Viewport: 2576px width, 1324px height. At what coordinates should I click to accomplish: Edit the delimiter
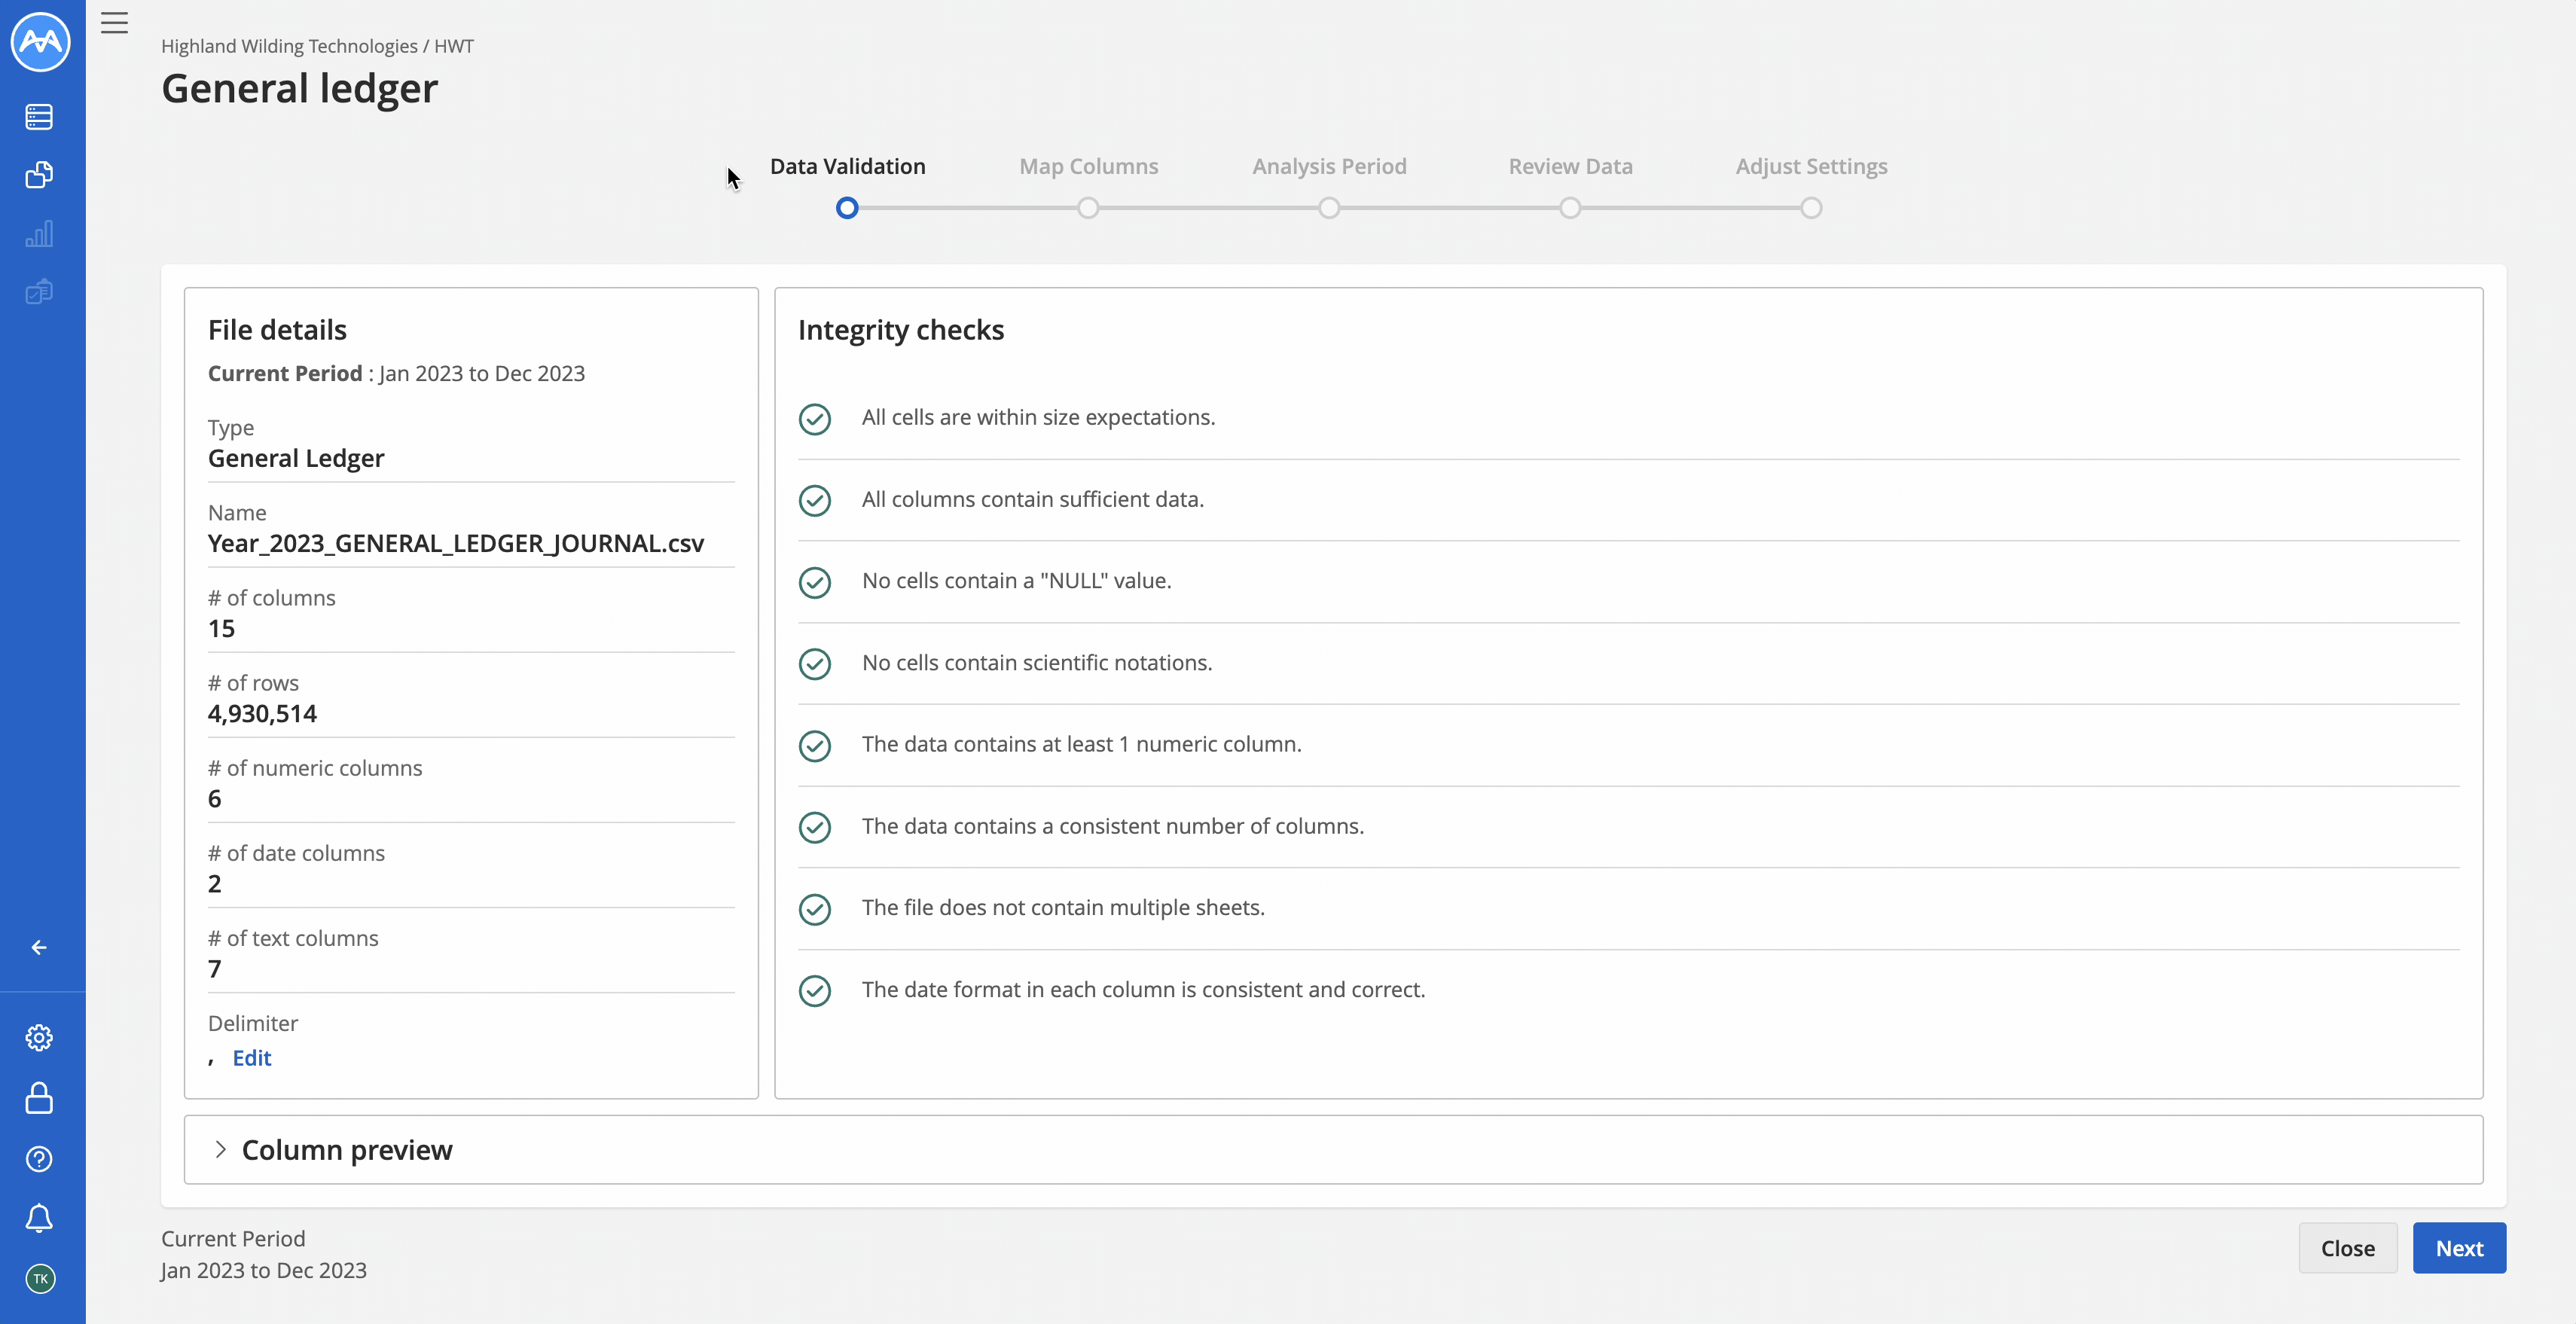pos(251,1057)
